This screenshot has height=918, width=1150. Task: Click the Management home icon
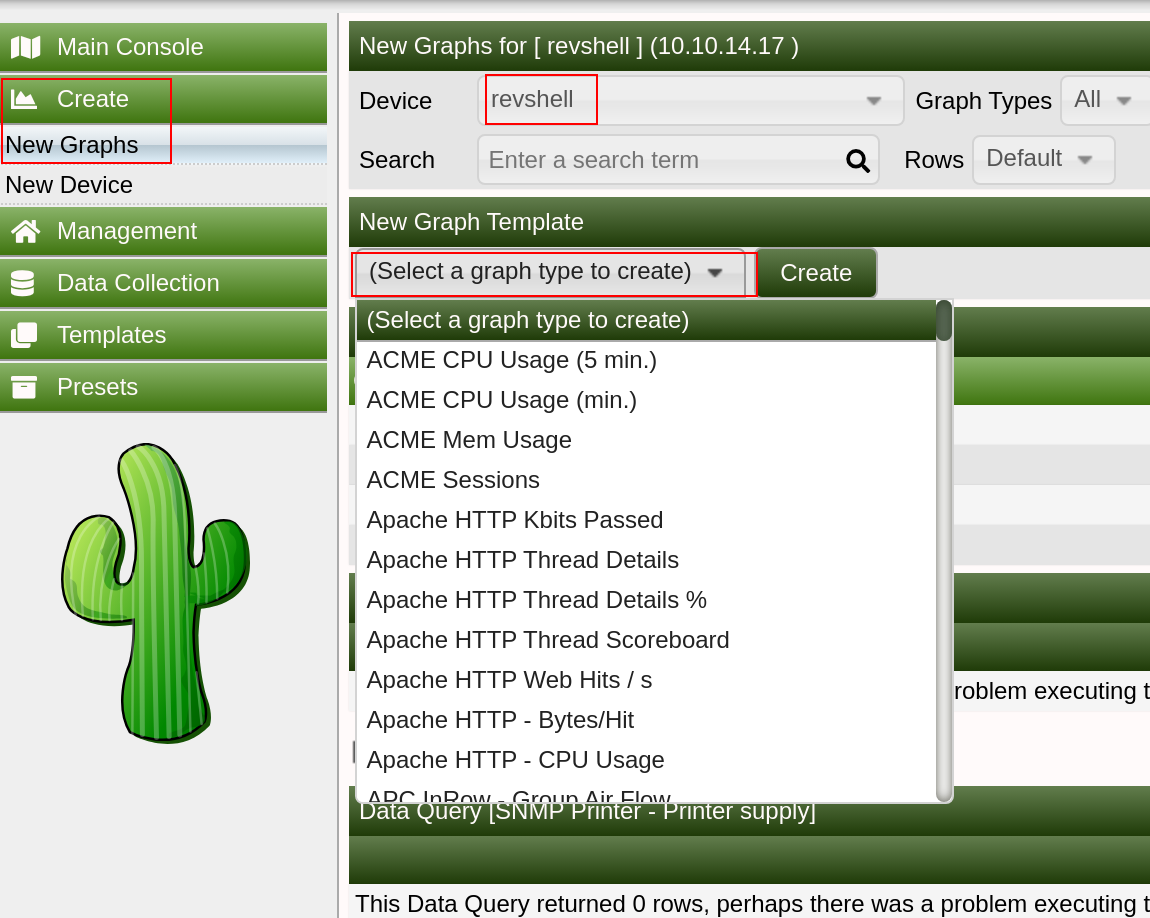tap(25, 231)
